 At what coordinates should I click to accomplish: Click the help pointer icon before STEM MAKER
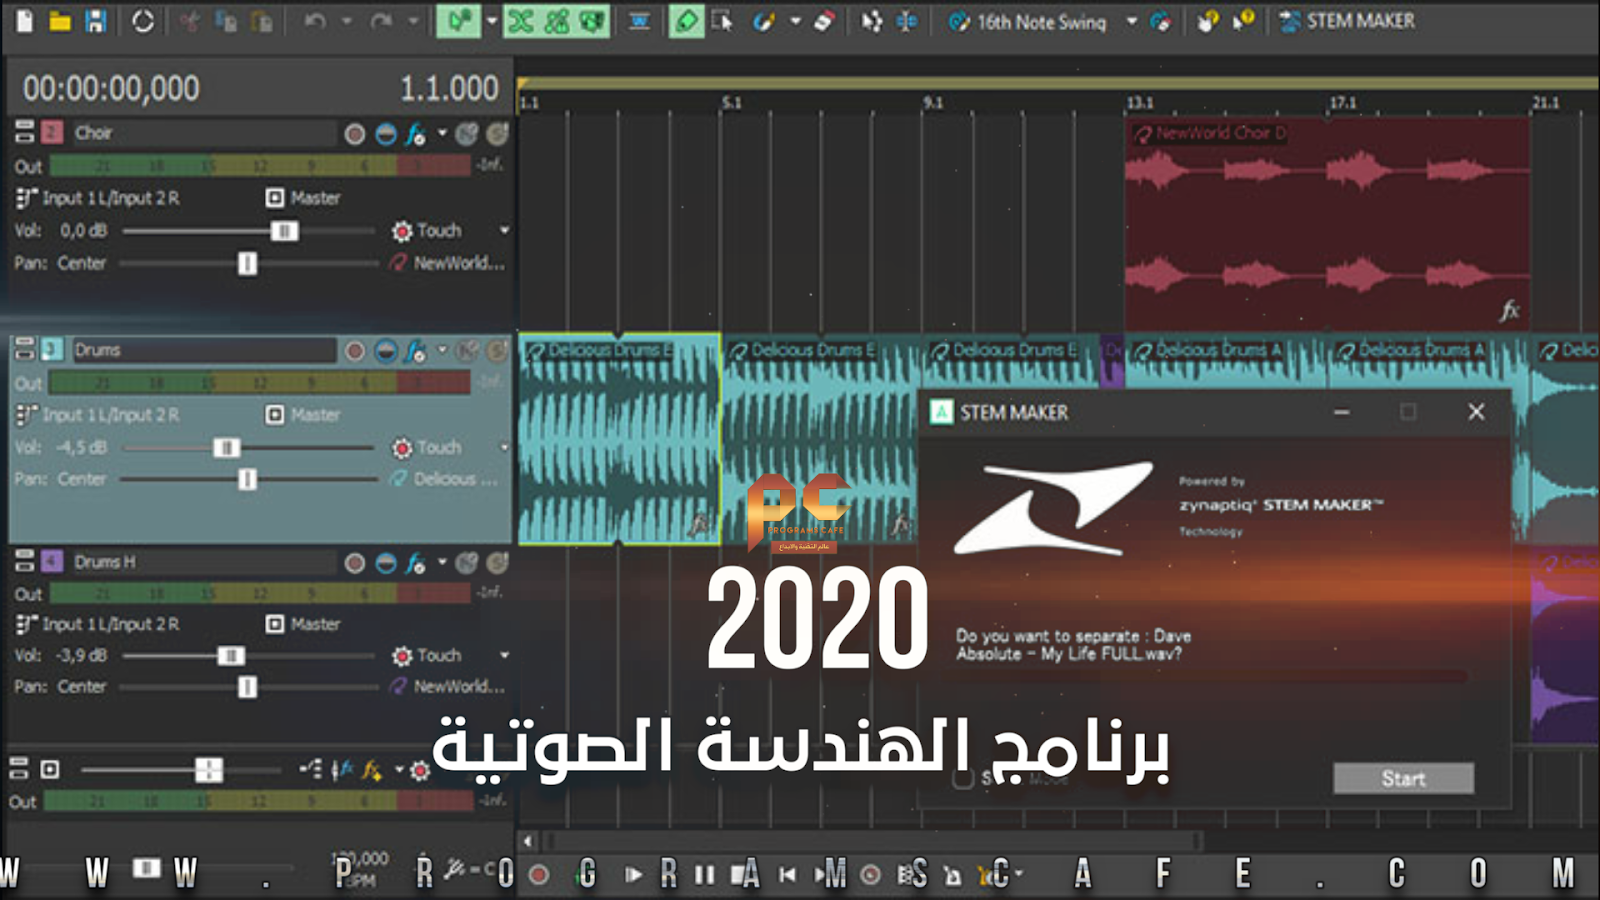[x=1243, y=21]
